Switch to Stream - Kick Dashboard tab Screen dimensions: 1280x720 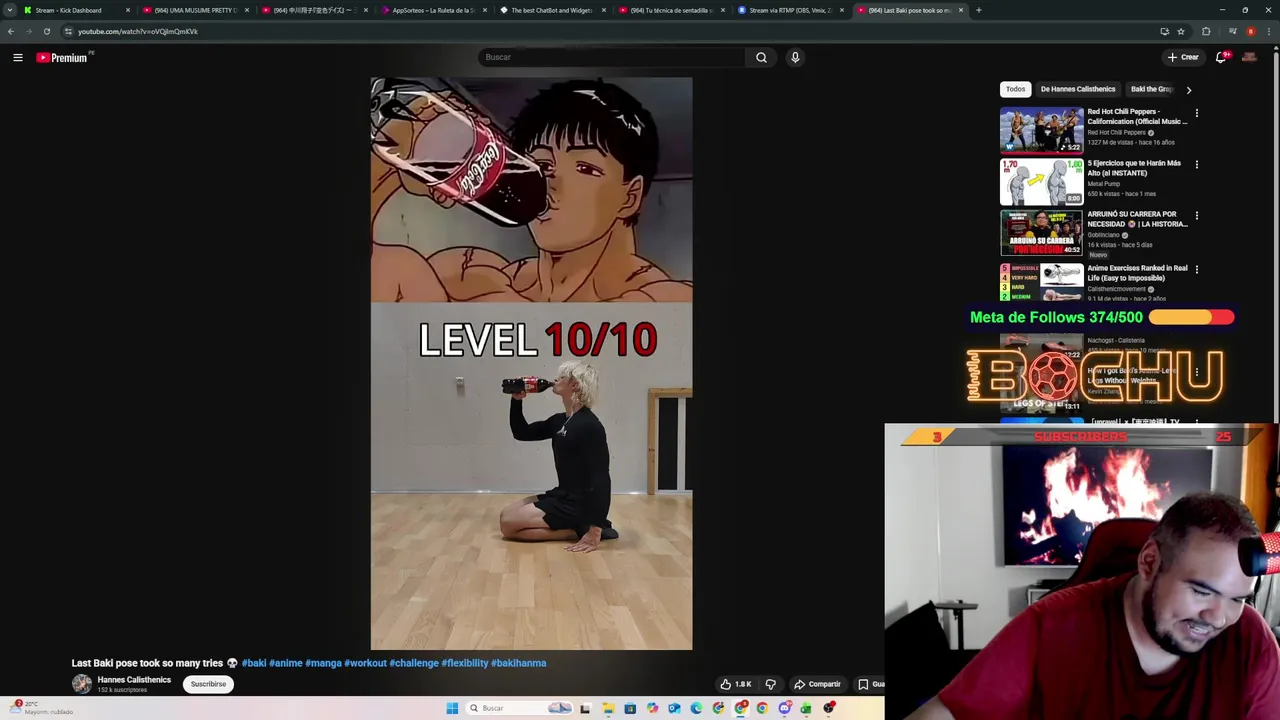coord(78,10)
